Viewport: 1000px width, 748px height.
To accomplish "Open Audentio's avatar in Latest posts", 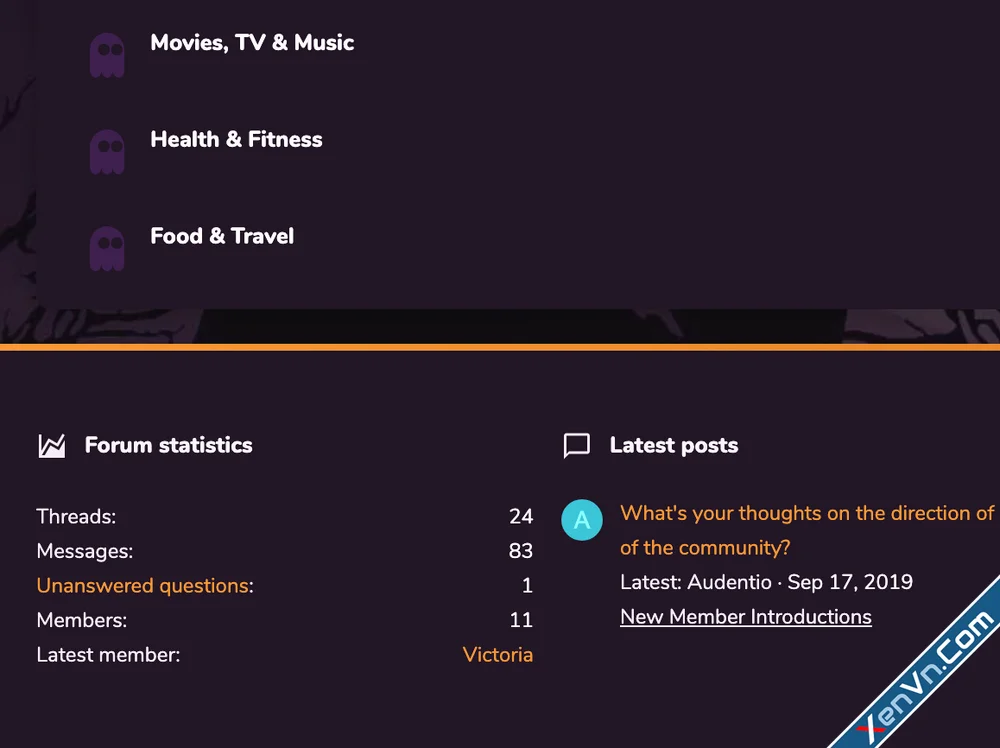I will point(582,520).
